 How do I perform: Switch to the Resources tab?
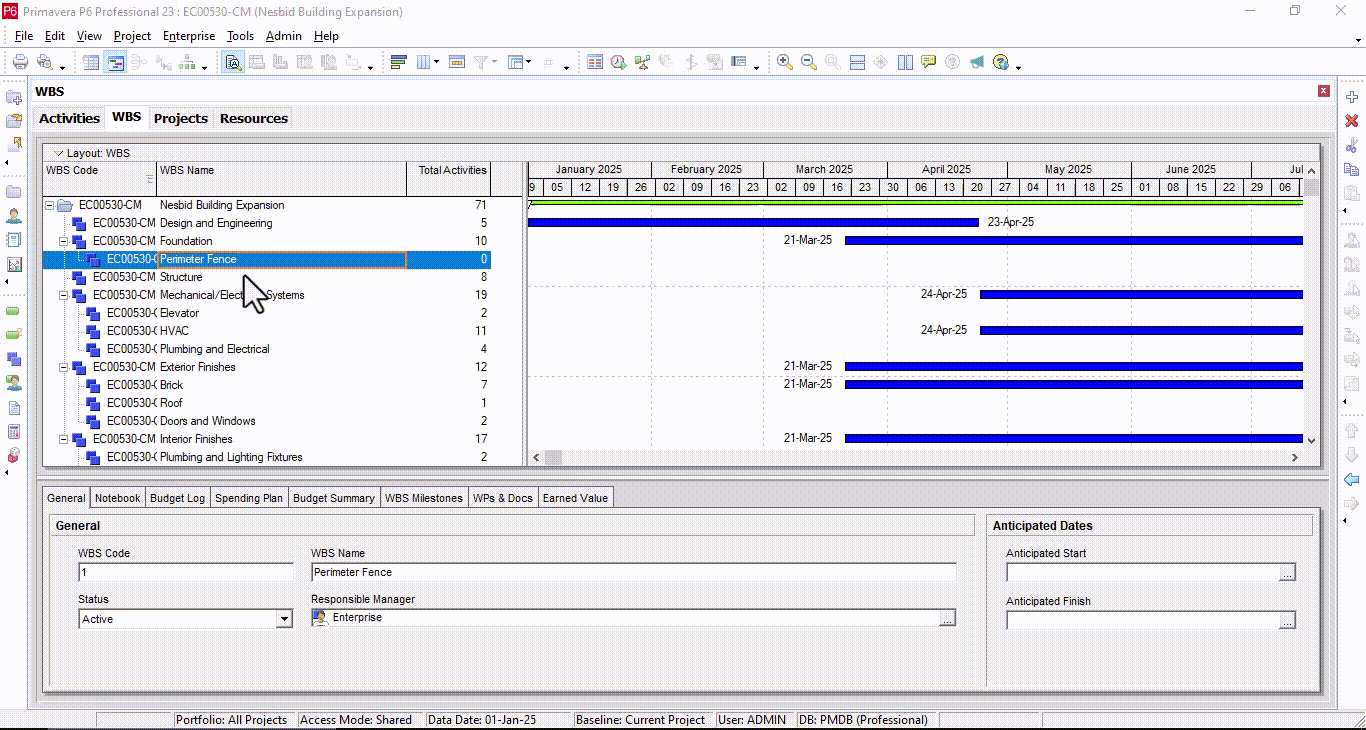(254, 118)
